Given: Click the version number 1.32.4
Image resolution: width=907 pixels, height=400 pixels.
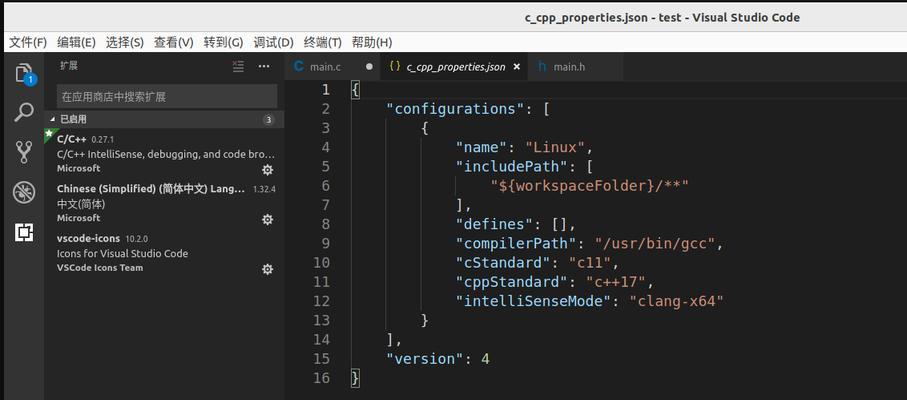Looking at the screenshot, I should pyautogui.click(x=264, y=189).
